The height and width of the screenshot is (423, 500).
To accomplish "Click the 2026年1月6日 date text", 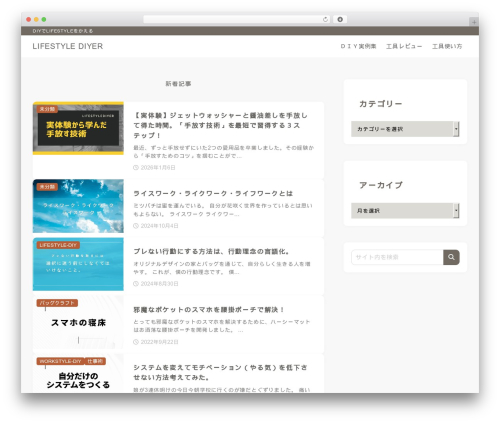I will 158,167.
